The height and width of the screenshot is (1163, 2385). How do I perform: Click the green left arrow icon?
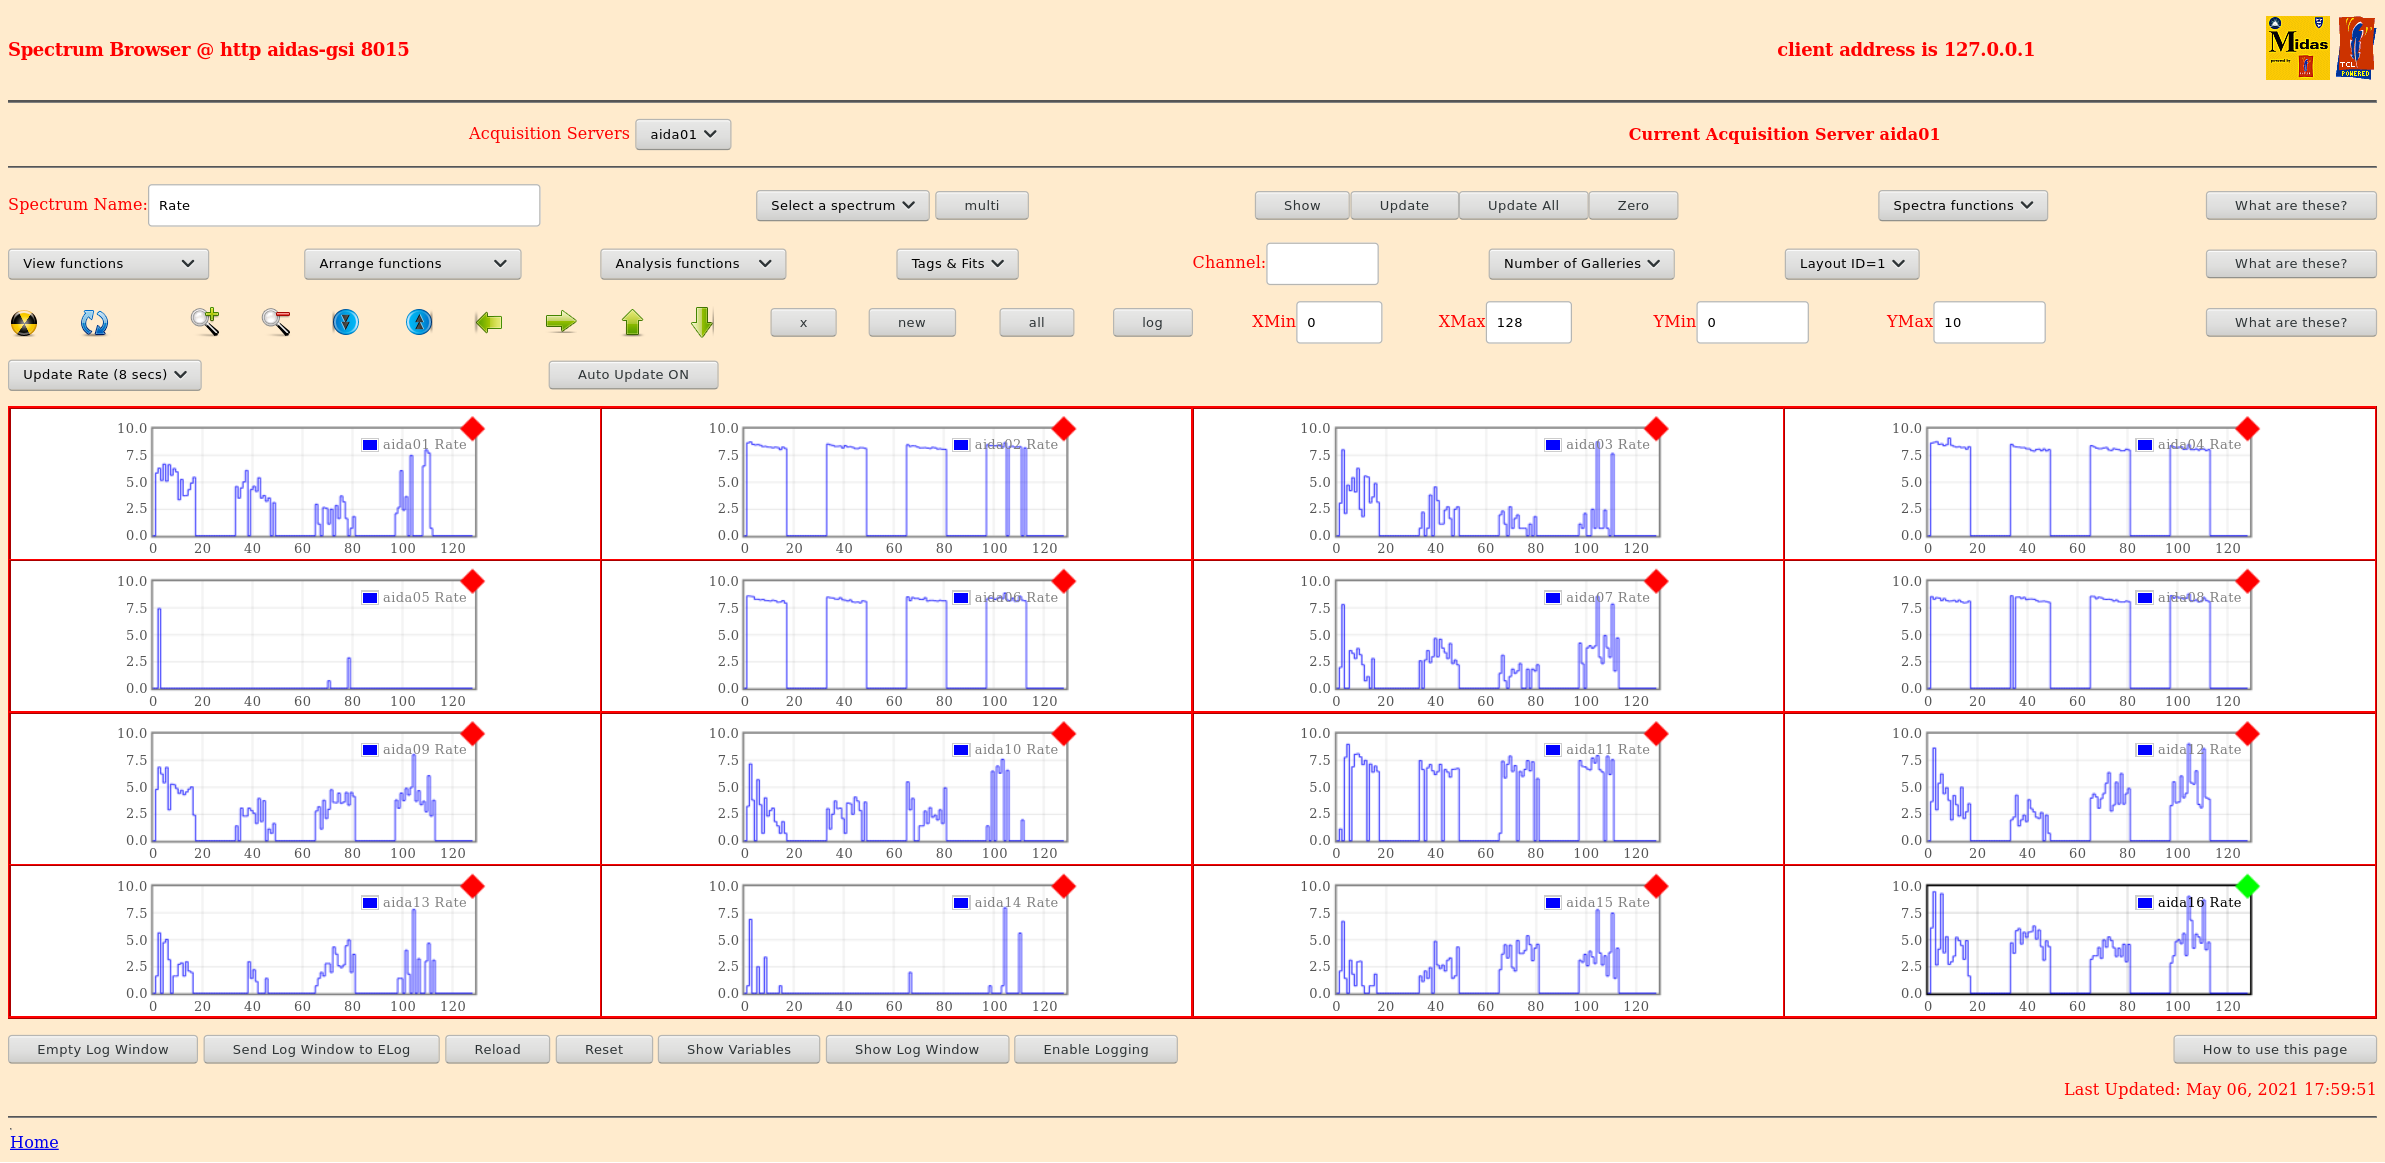pyautogui.click(x=489, y=322)
